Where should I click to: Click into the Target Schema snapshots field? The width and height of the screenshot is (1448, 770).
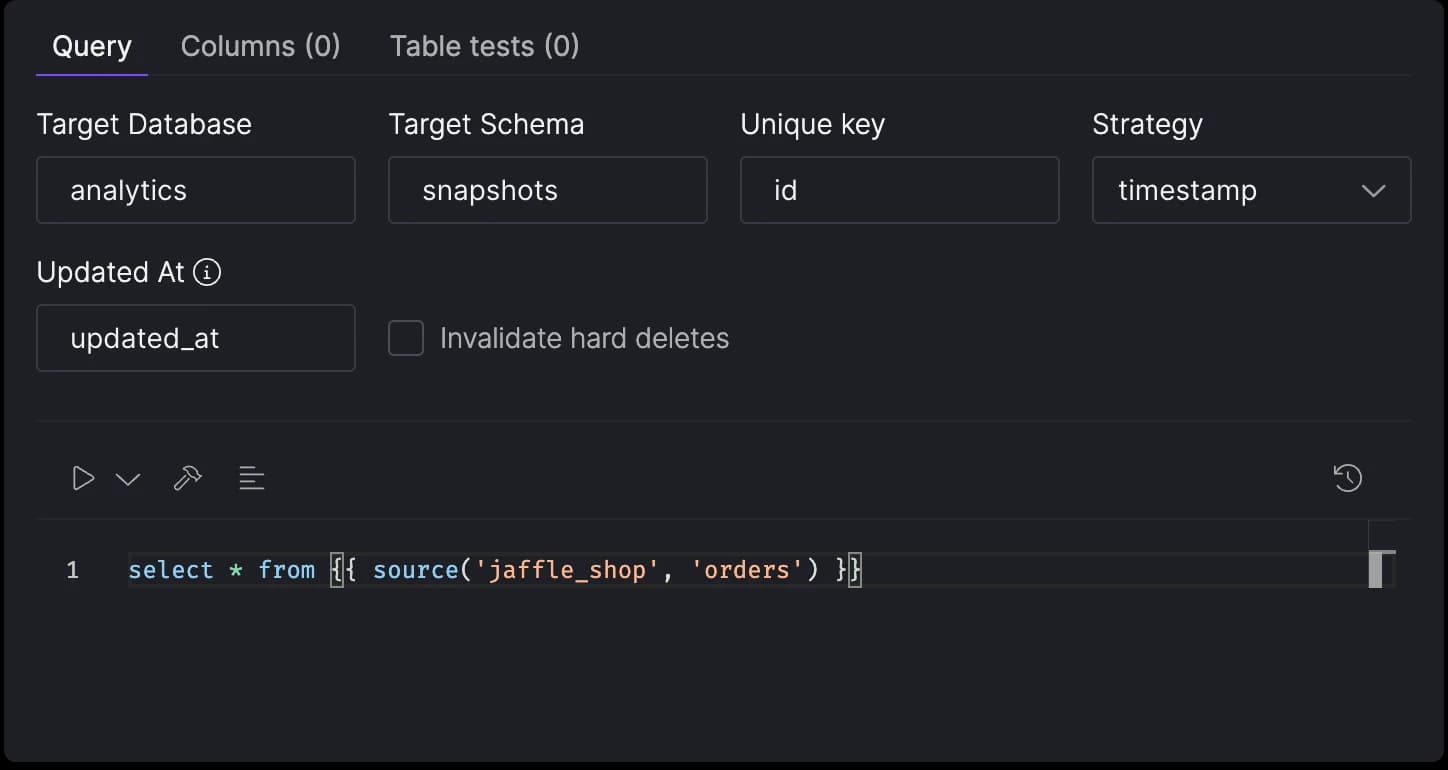pos(547,190)
